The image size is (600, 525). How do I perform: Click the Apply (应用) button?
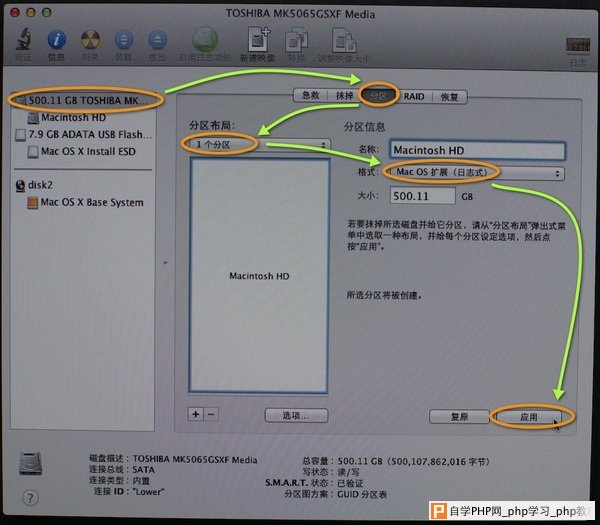[x=528, y=417]
